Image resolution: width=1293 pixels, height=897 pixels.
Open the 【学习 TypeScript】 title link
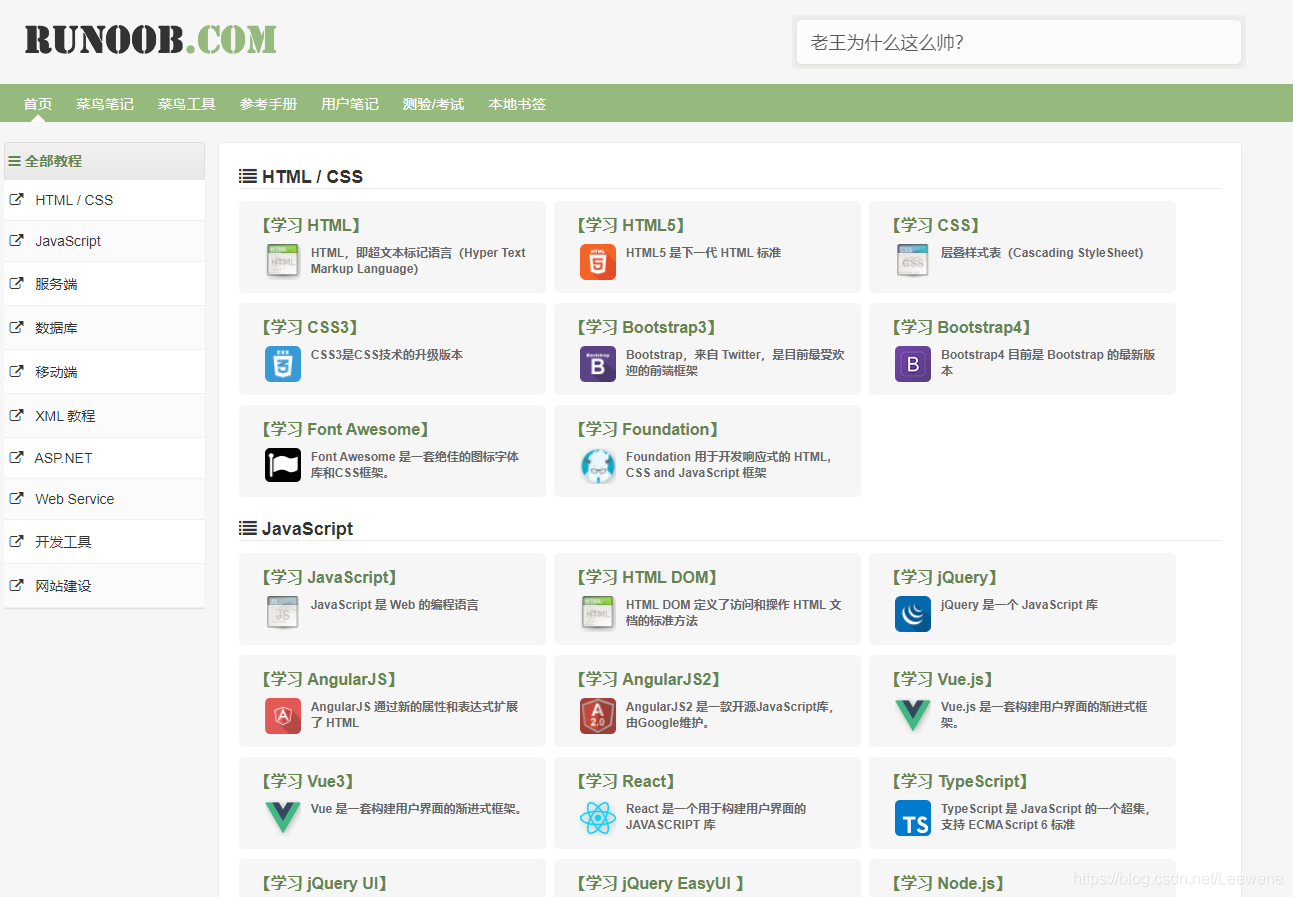(x=960, y=781)
